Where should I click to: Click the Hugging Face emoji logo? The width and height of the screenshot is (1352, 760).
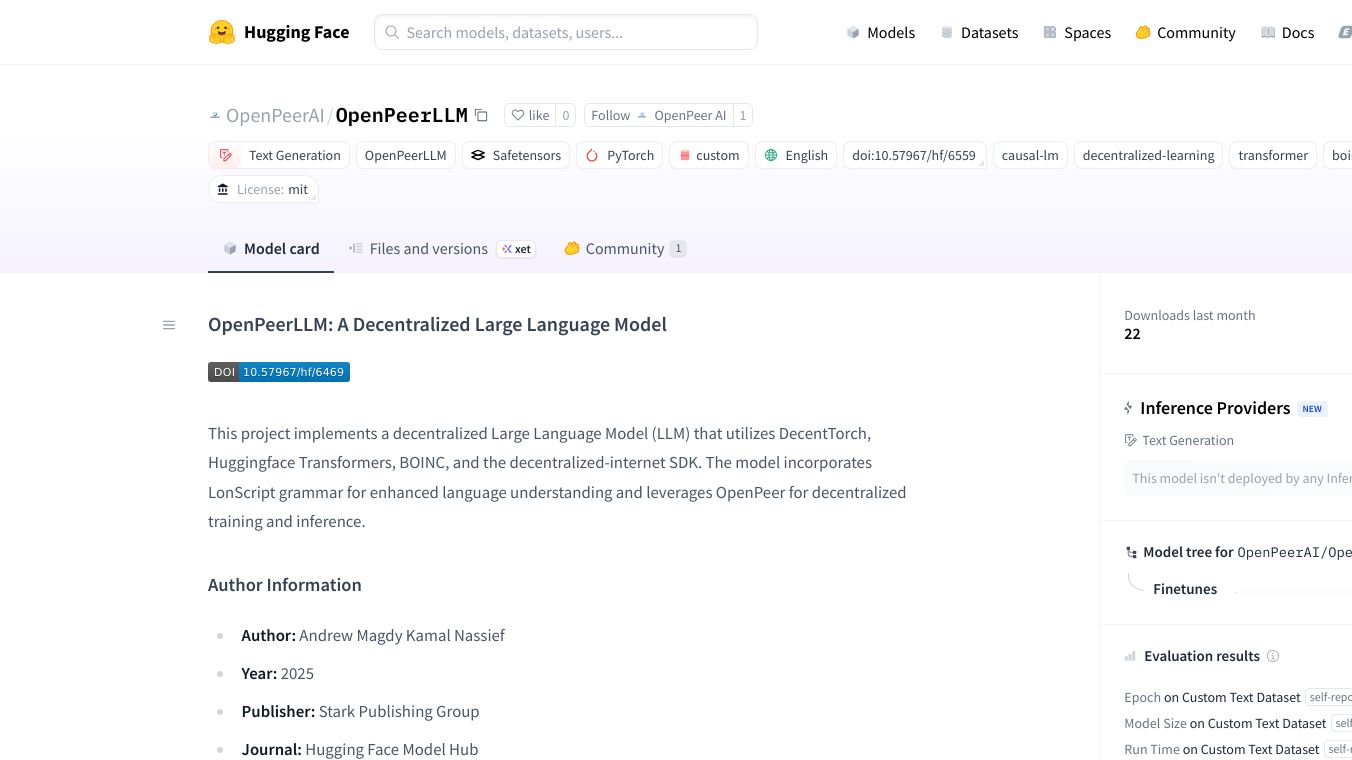[221, 32]
